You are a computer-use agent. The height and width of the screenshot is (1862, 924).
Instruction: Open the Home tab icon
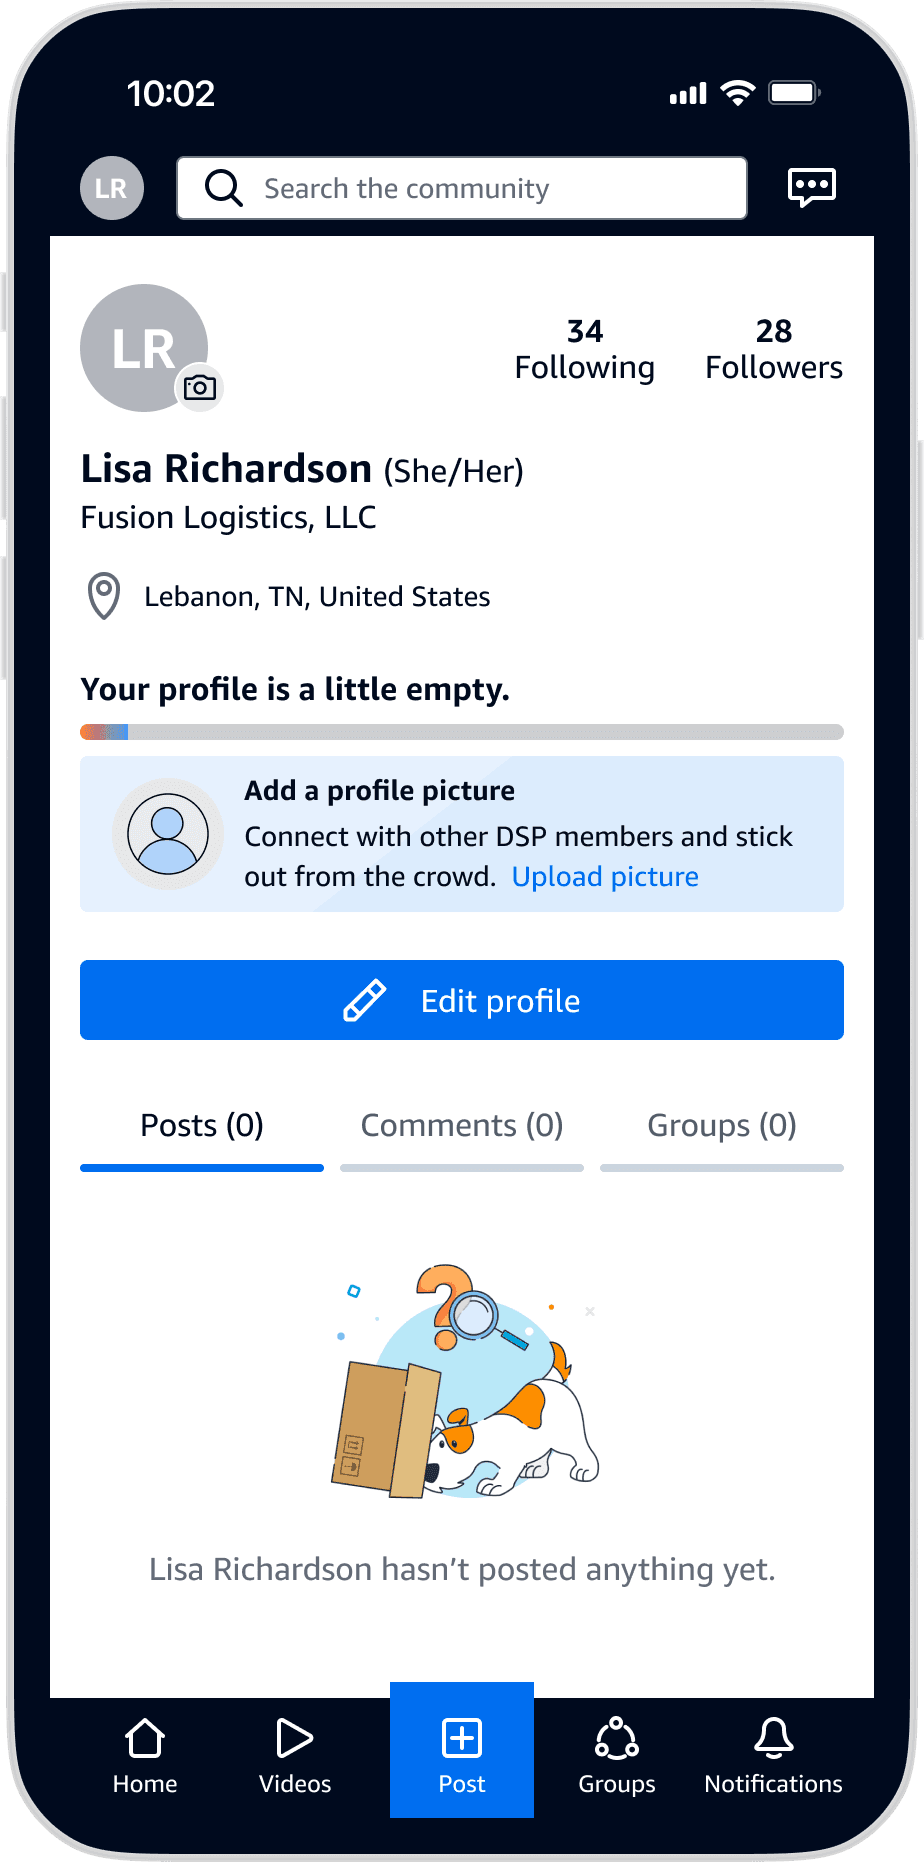tap(145, 1738)
